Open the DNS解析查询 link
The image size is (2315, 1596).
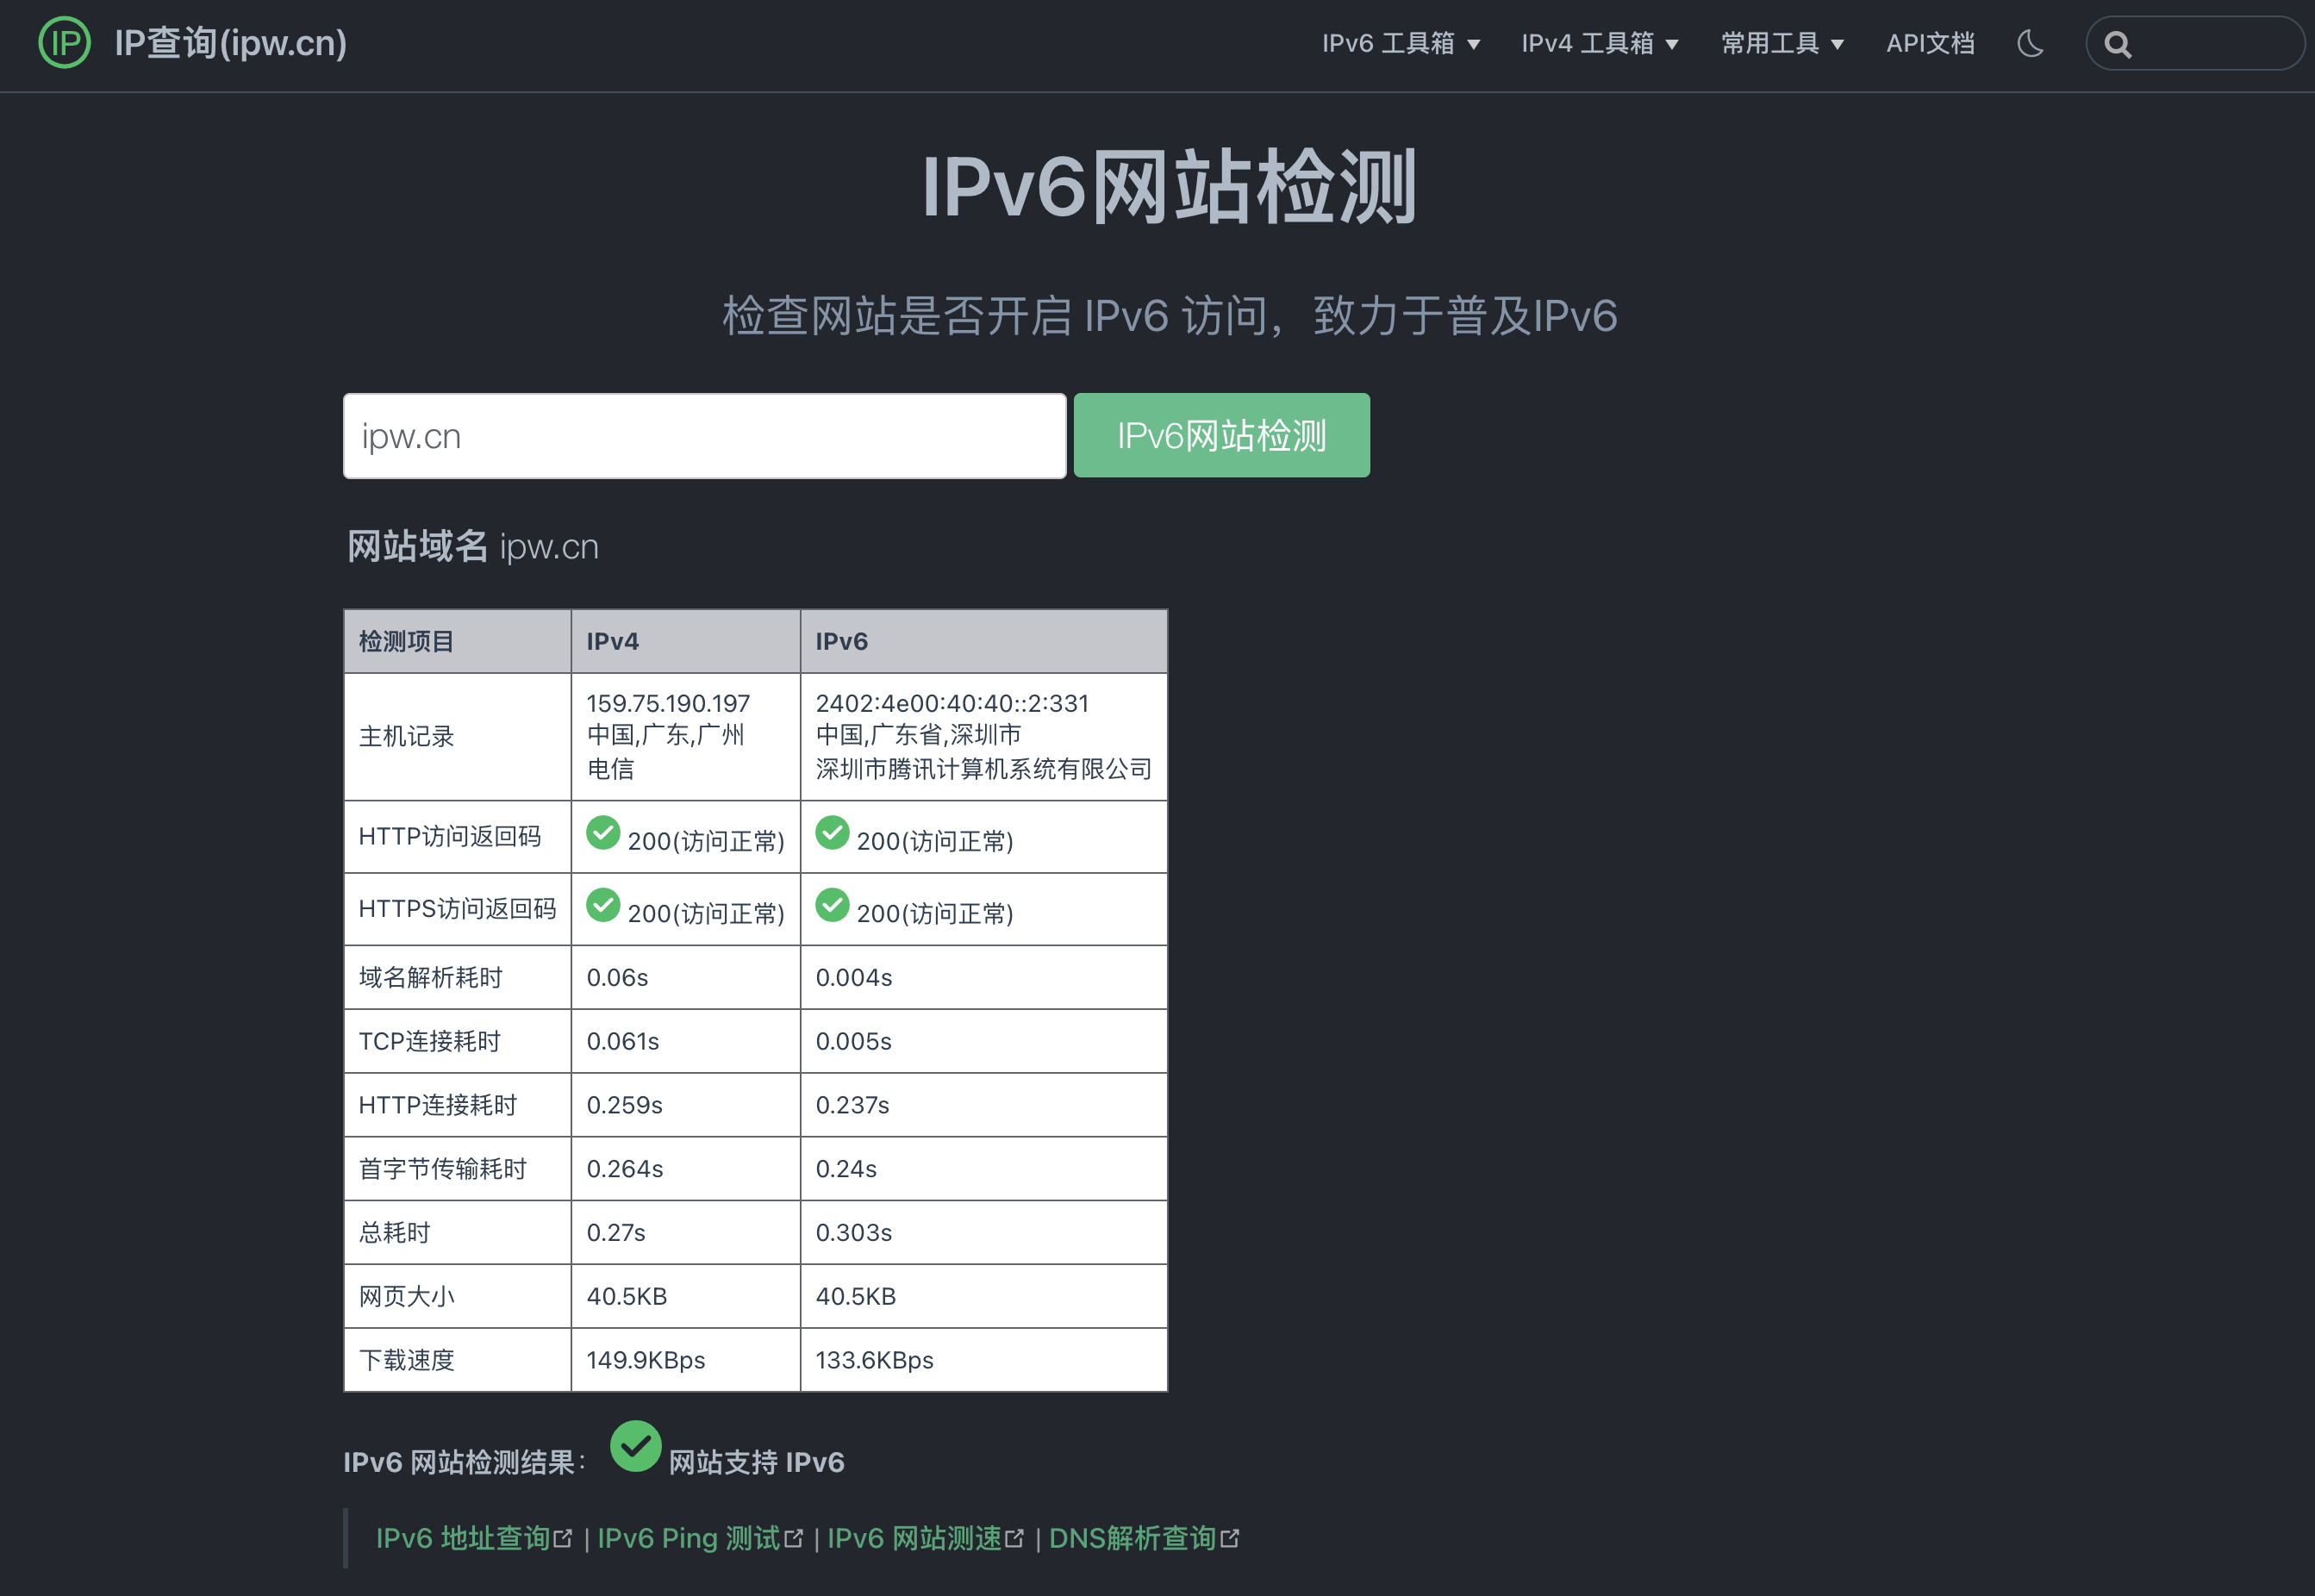[x=1135, y=1537]
